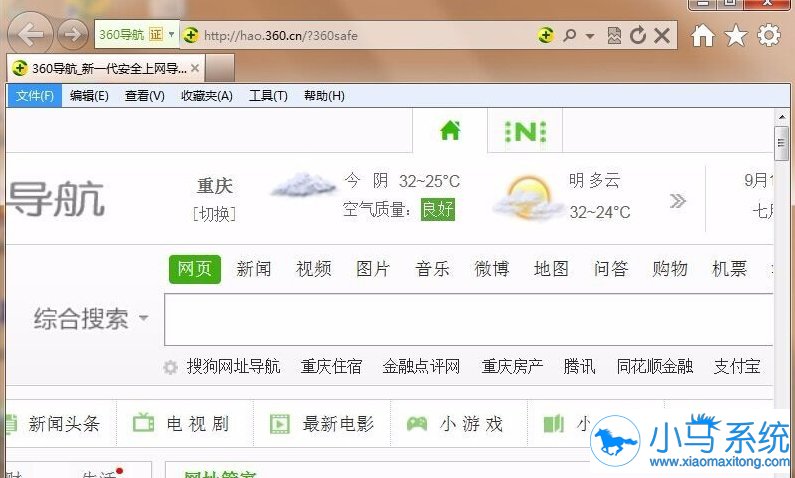
Task: Open the 重庆住宿 link
Action: pyautogui.click(x=331, y=366)
